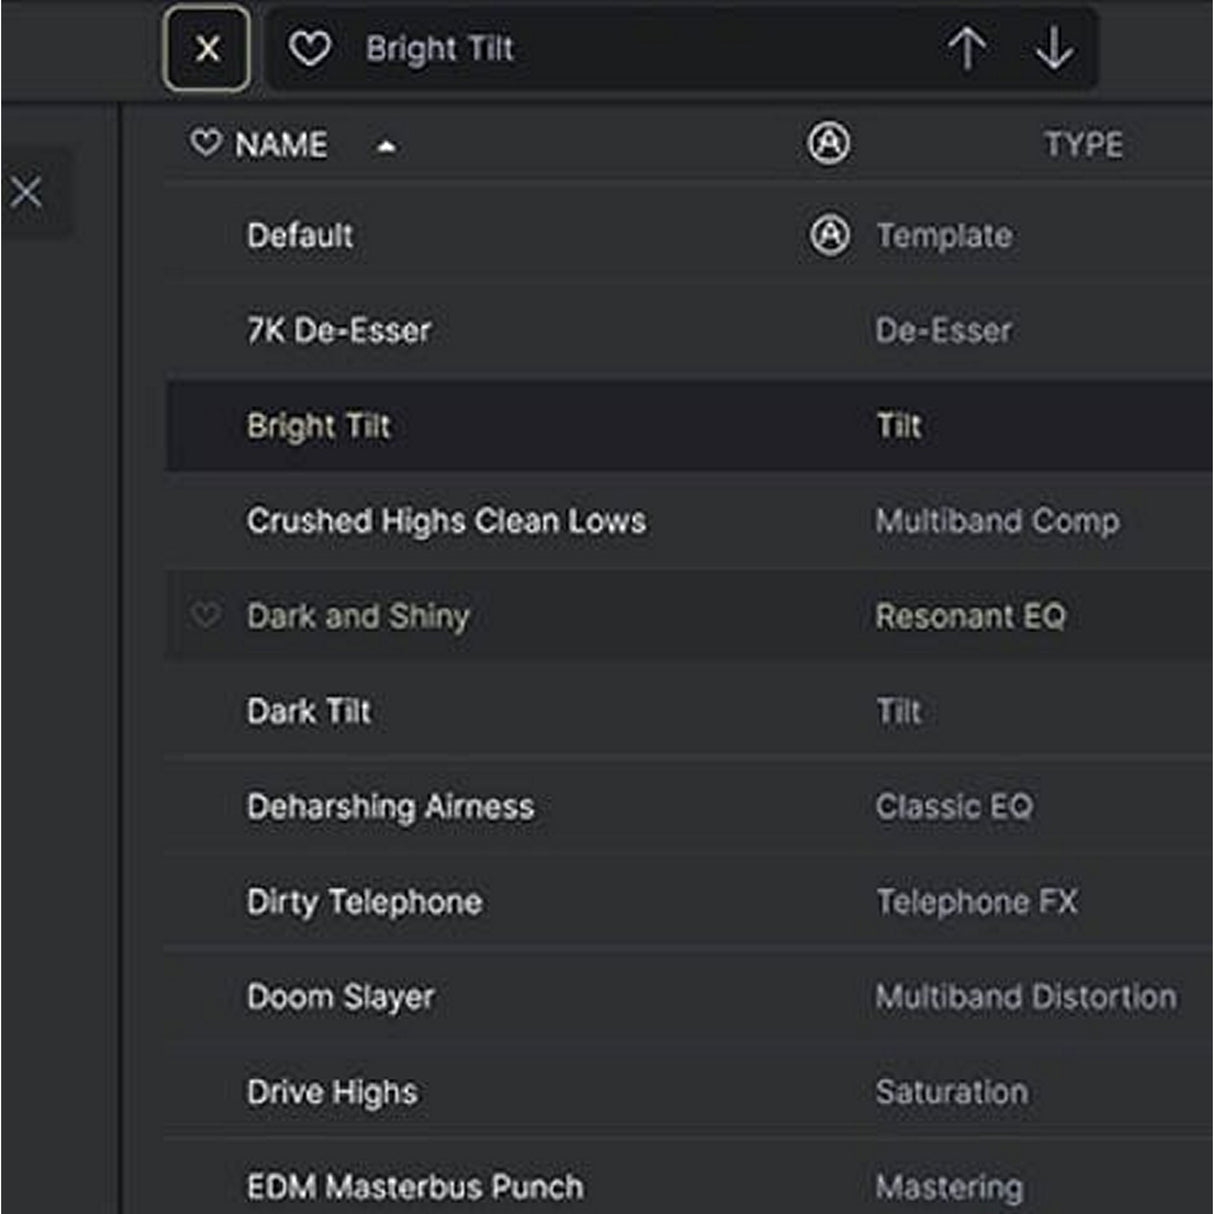The width and height of the screenshot is (1214, 1214).
Task: Favorite the Dark and Shiny preset
Action: tap(207, 616)
